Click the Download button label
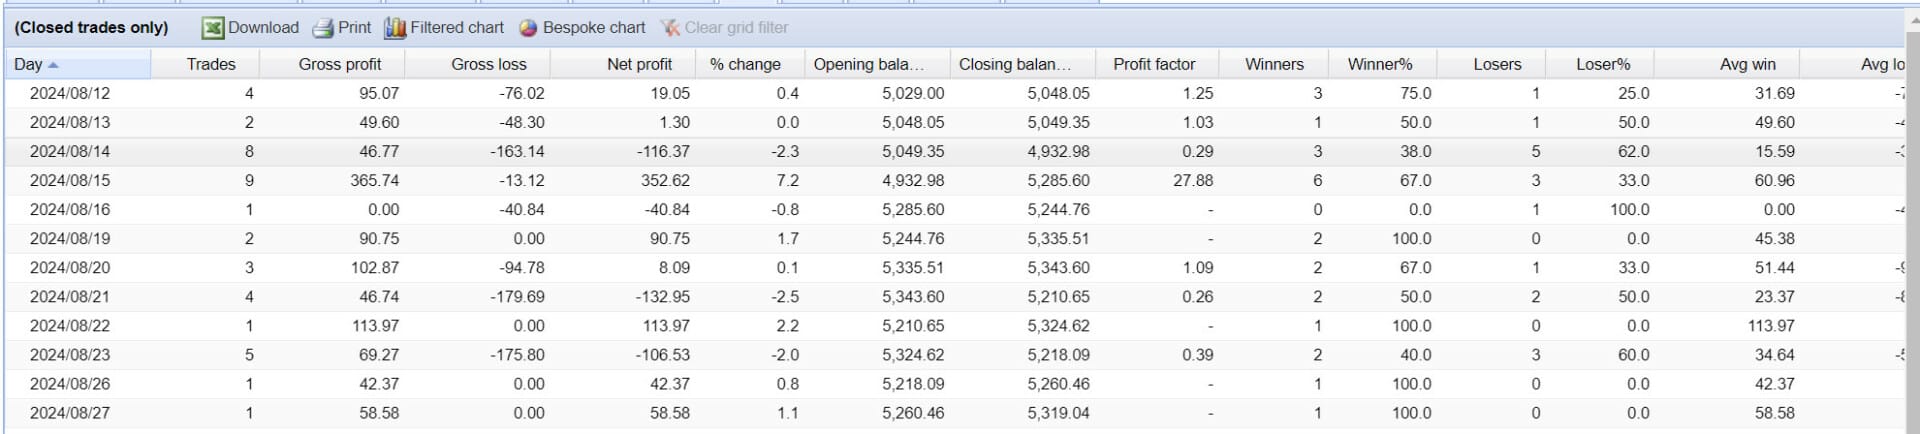The width and height of the screenshot is (1920, 434). 263,28
